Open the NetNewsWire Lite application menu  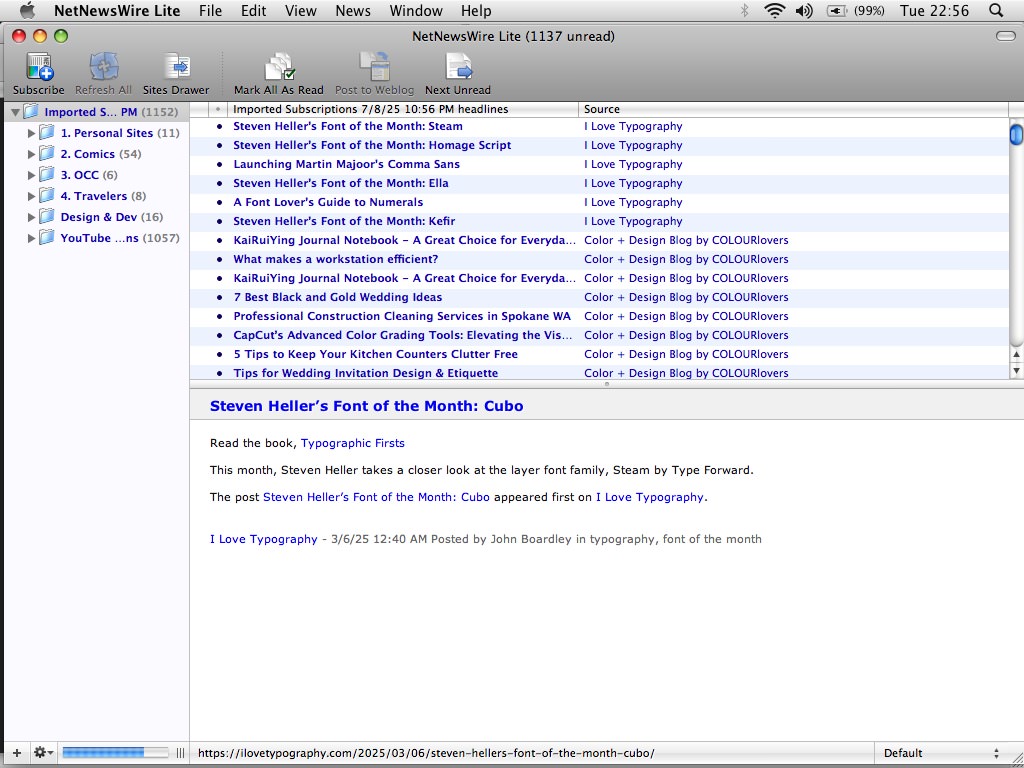coord(117,10)
